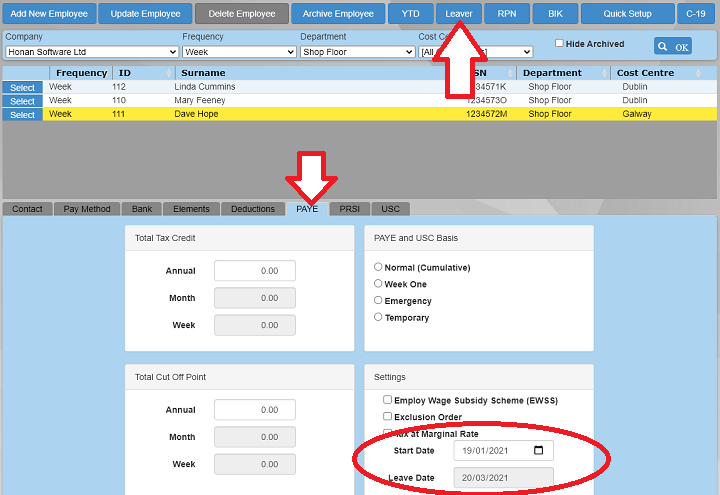Open the Deductions tab
This screenshot has height=495, width=720.
253,209
